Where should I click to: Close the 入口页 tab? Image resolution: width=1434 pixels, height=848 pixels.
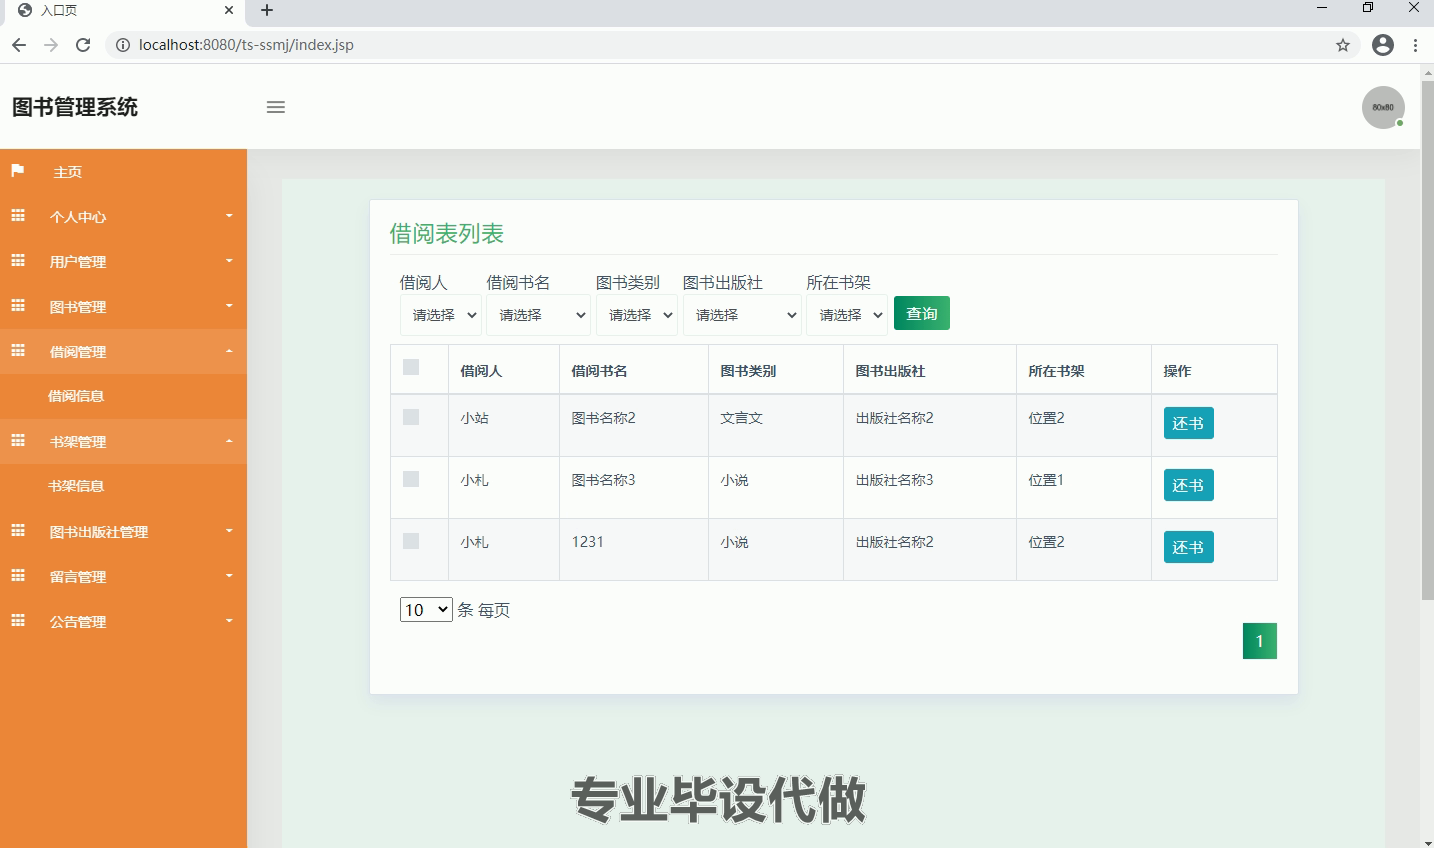coord(229,11)
